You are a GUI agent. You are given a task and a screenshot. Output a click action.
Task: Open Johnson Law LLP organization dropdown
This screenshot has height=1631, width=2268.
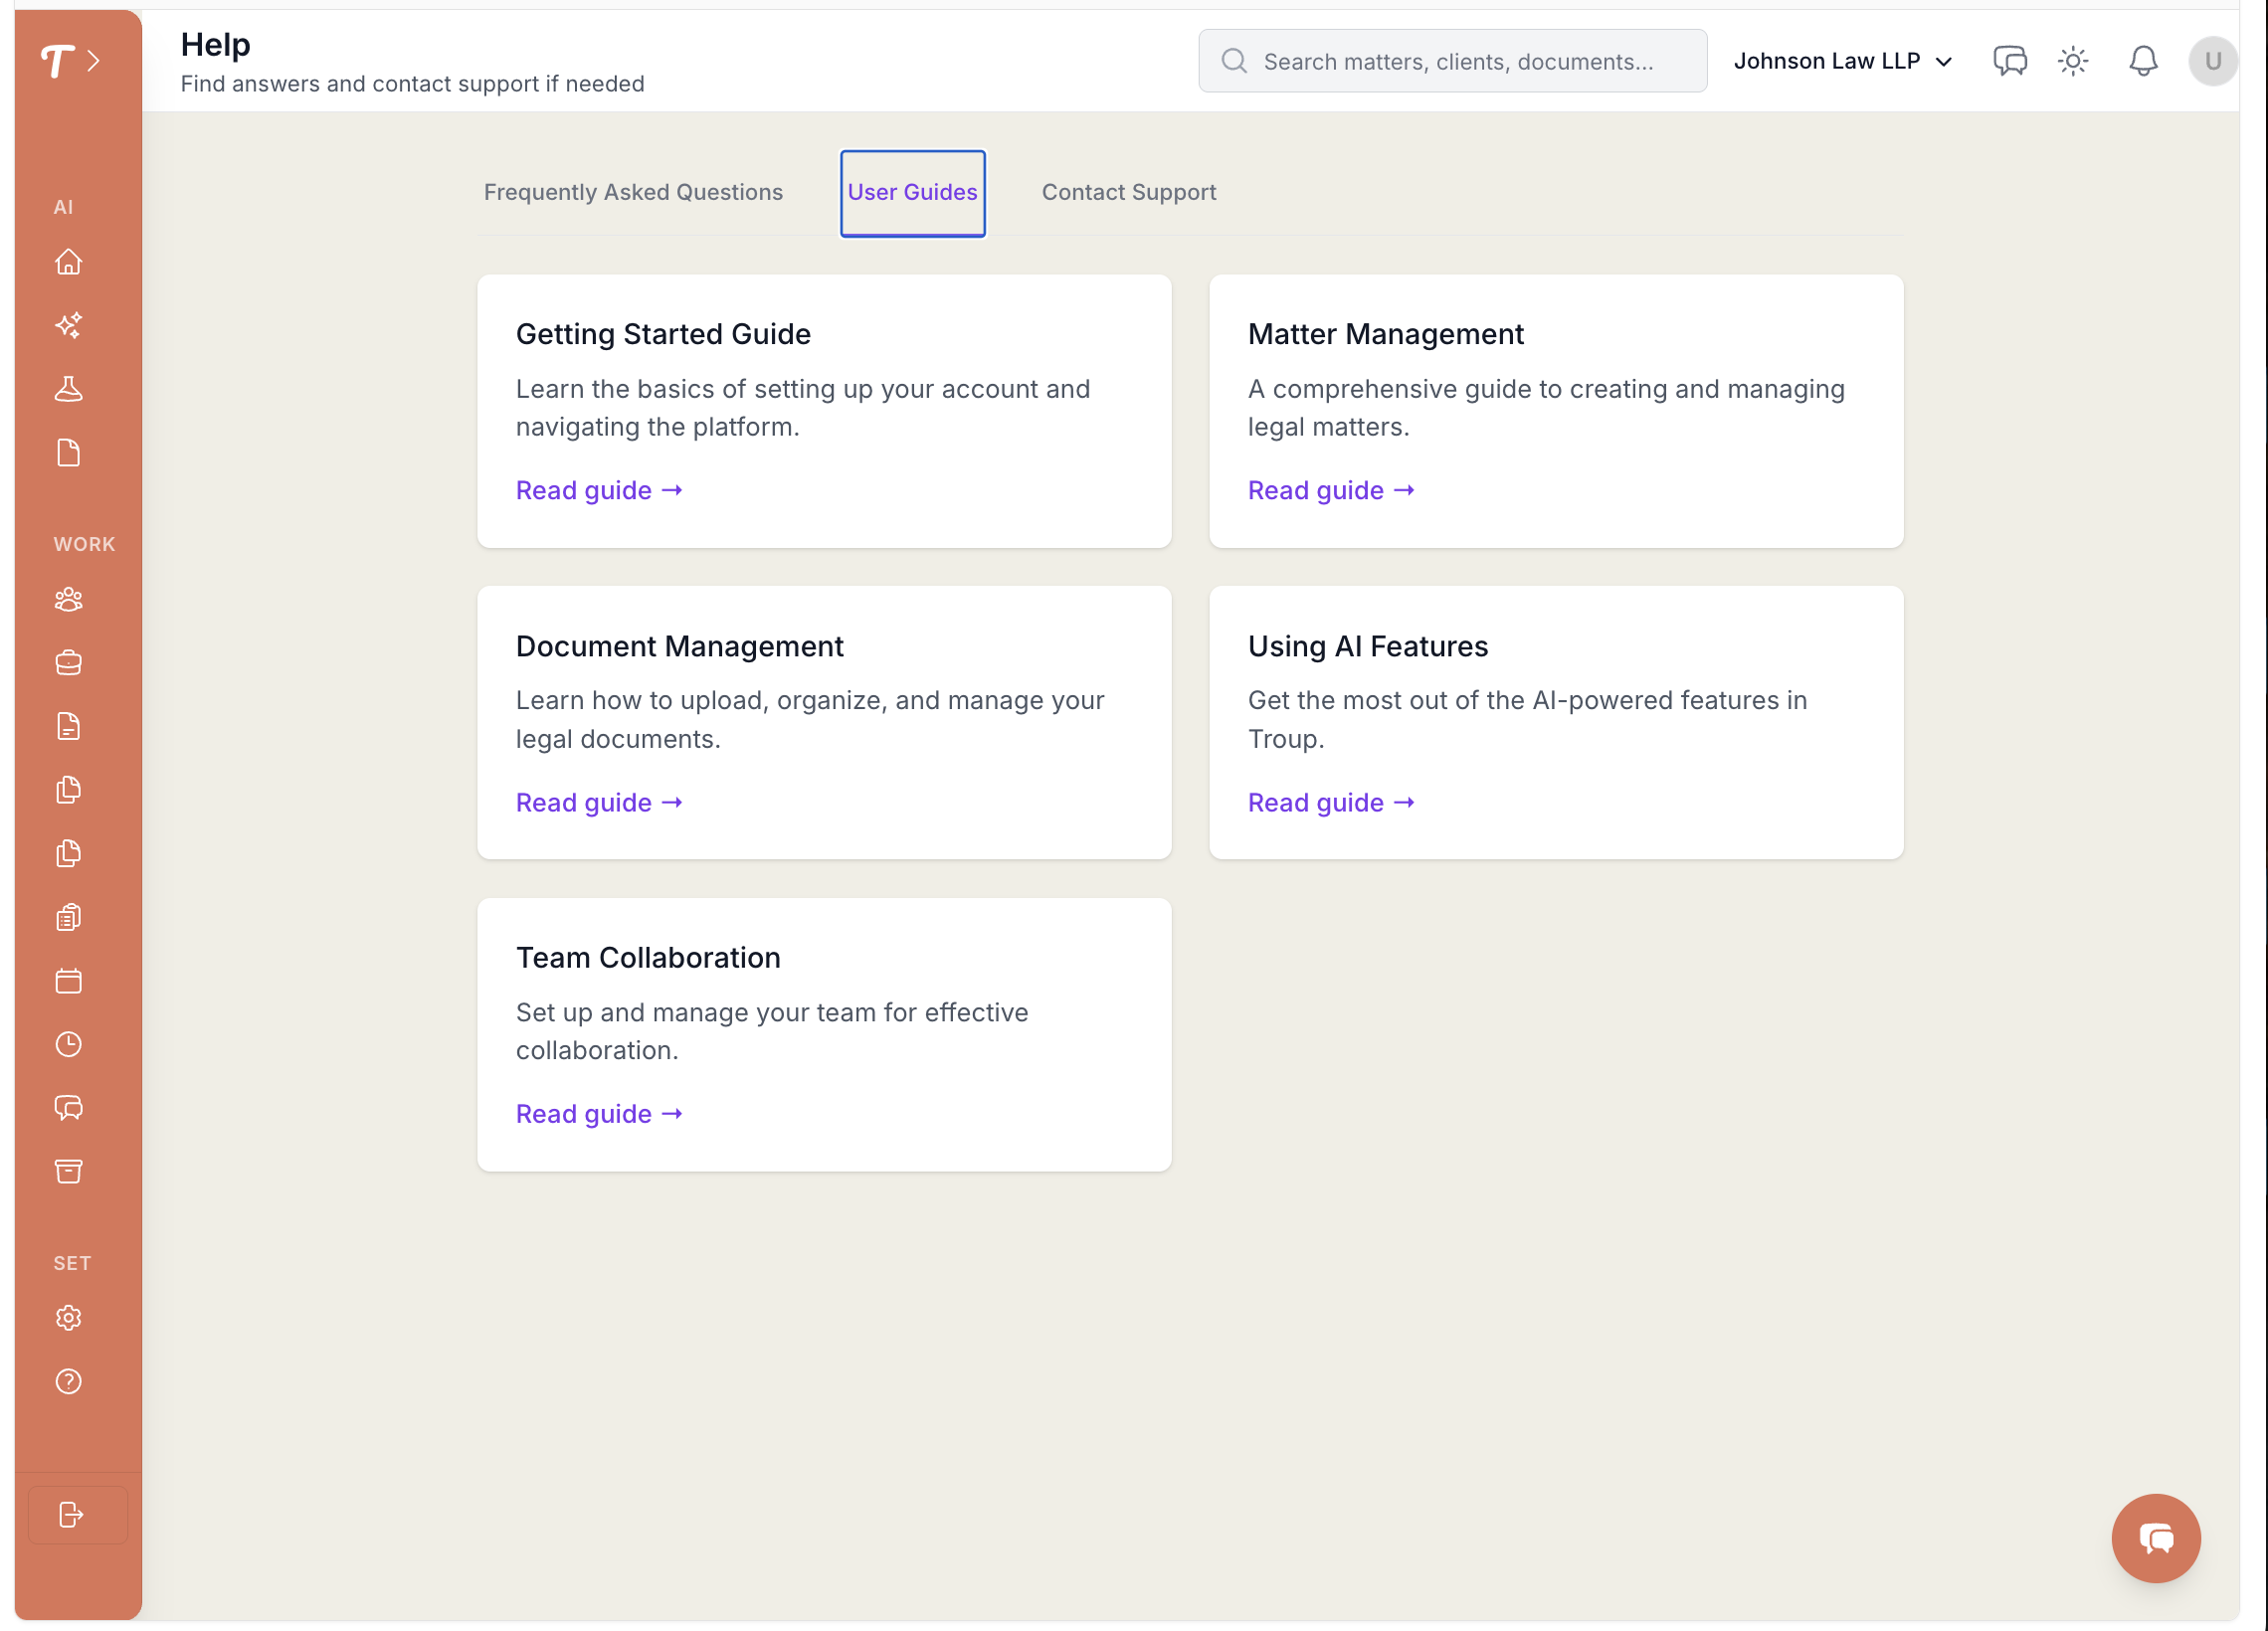[1842, 61]
